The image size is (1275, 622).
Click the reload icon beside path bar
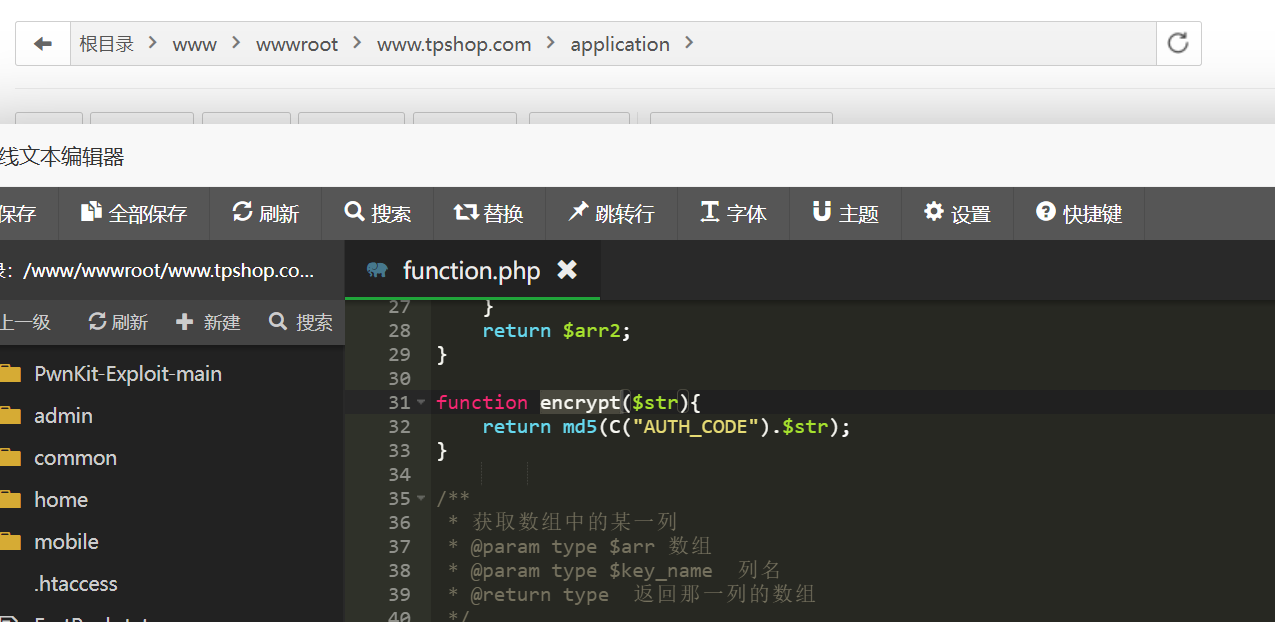pyautogui.click(x=1178, y=43)
